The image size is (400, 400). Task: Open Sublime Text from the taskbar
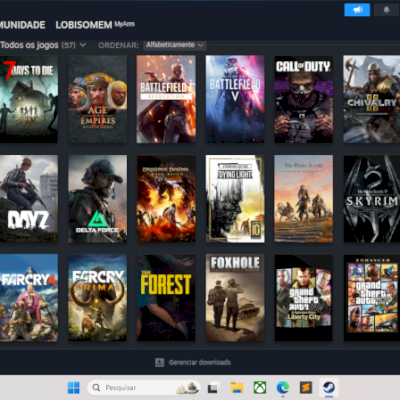tap(306, 388)
